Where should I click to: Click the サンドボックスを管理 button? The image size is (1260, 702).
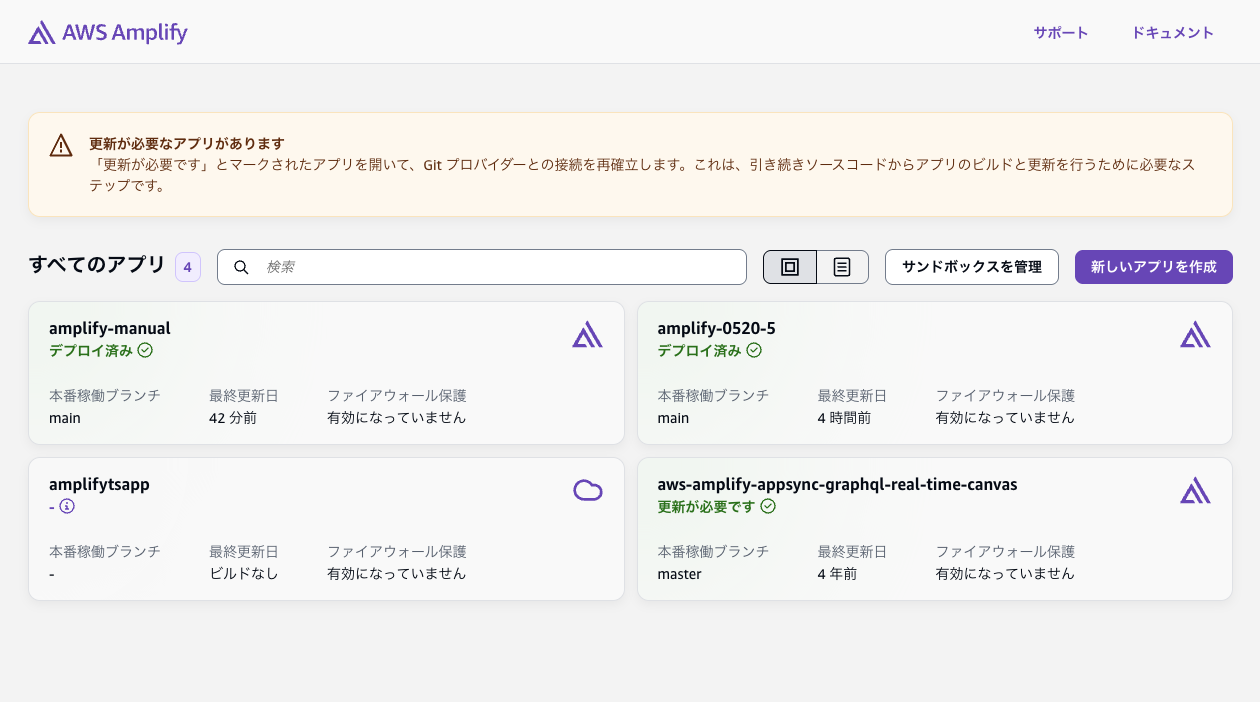tap(972, 267)
